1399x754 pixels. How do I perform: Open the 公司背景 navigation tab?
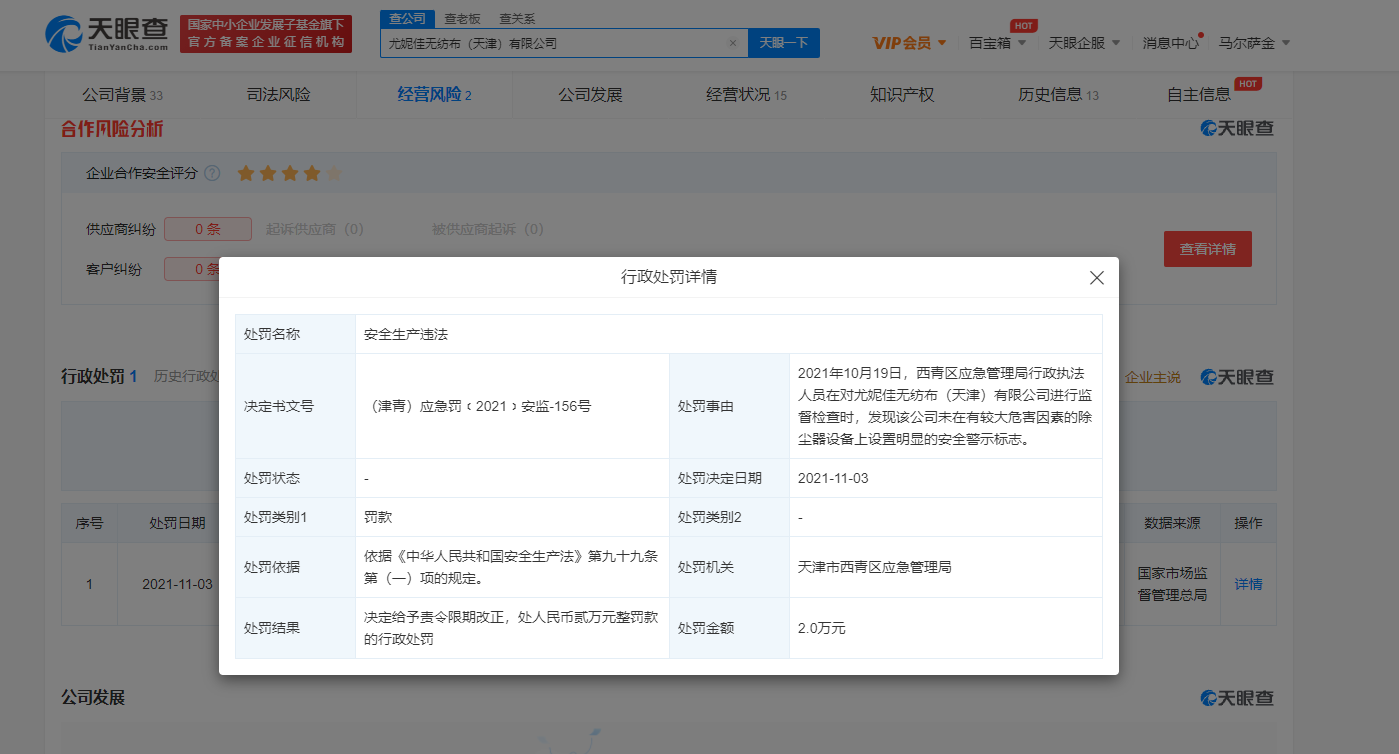point(122,95)
